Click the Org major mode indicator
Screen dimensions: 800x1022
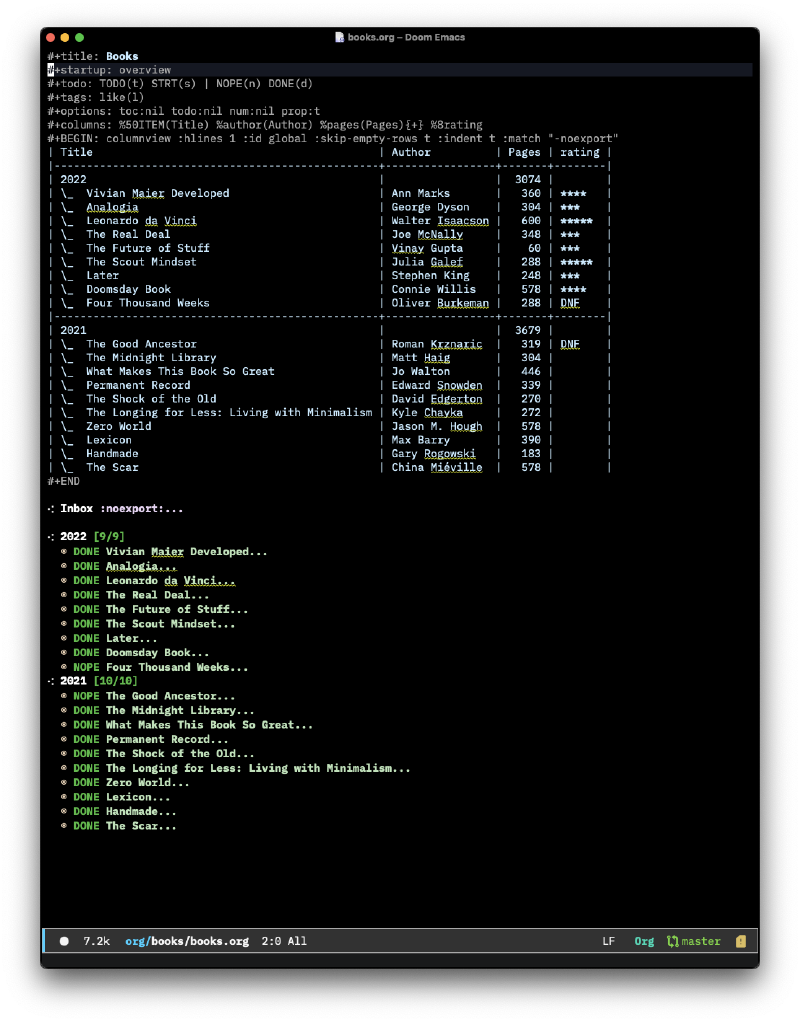coord(644,941)
